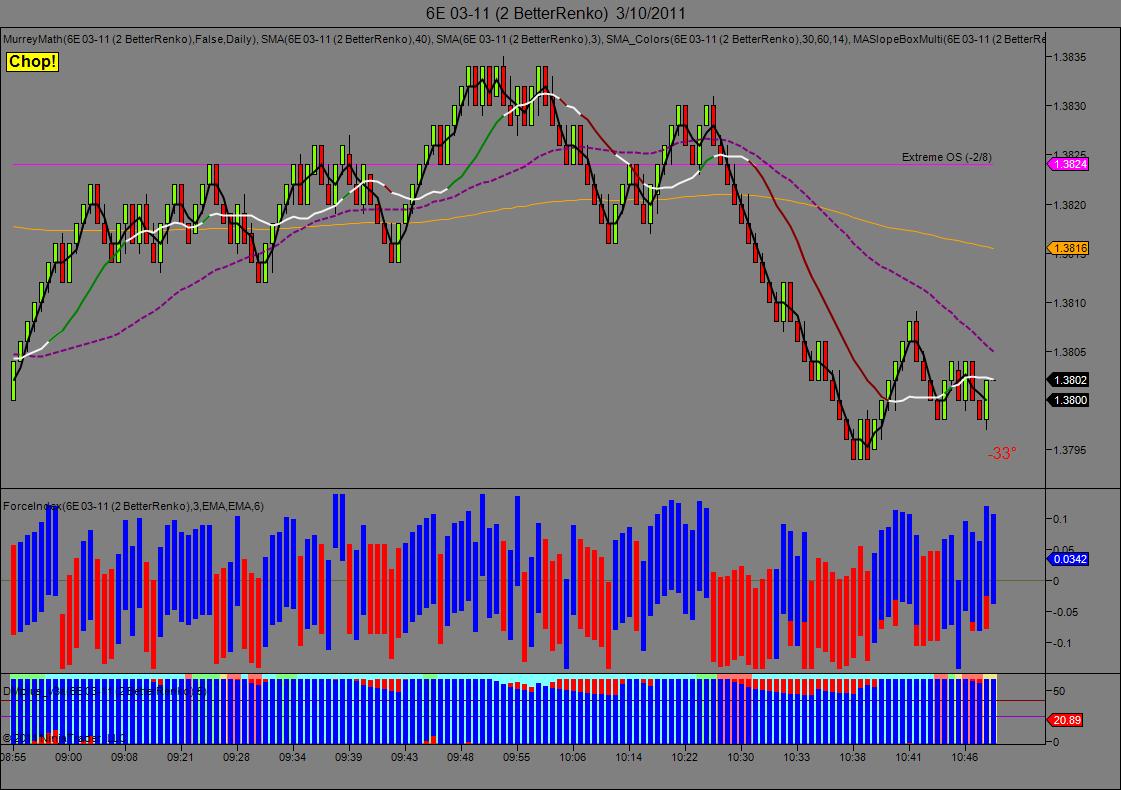The height and width of the screenshot is (790, 1121).
Task: Click the 09:39 time axis label
Action: coord(348,756)
